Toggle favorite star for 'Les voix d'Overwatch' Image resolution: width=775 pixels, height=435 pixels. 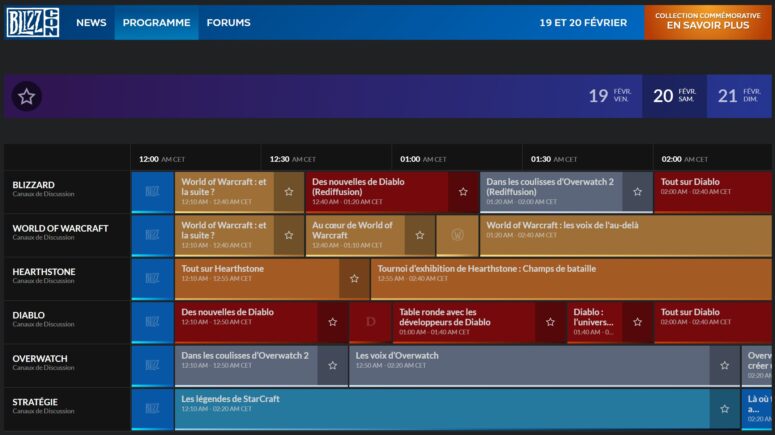pyautogui.click(x=725, y=366)
